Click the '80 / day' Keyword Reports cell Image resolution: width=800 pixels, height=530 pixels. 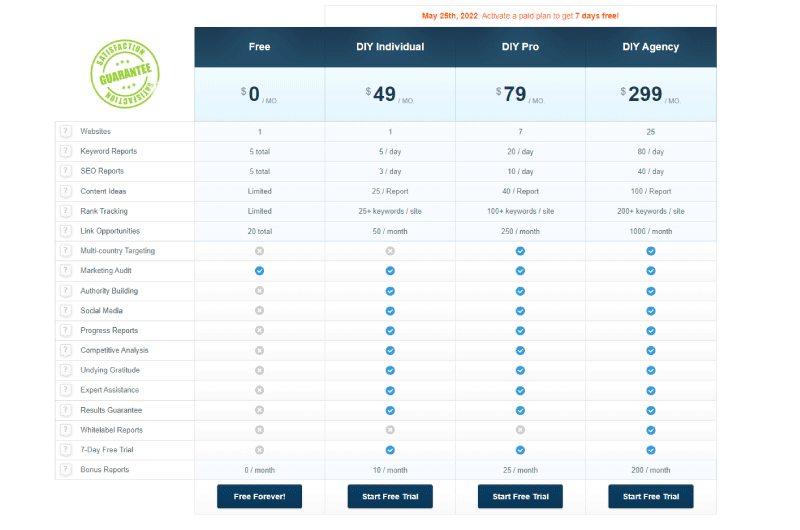651,152
